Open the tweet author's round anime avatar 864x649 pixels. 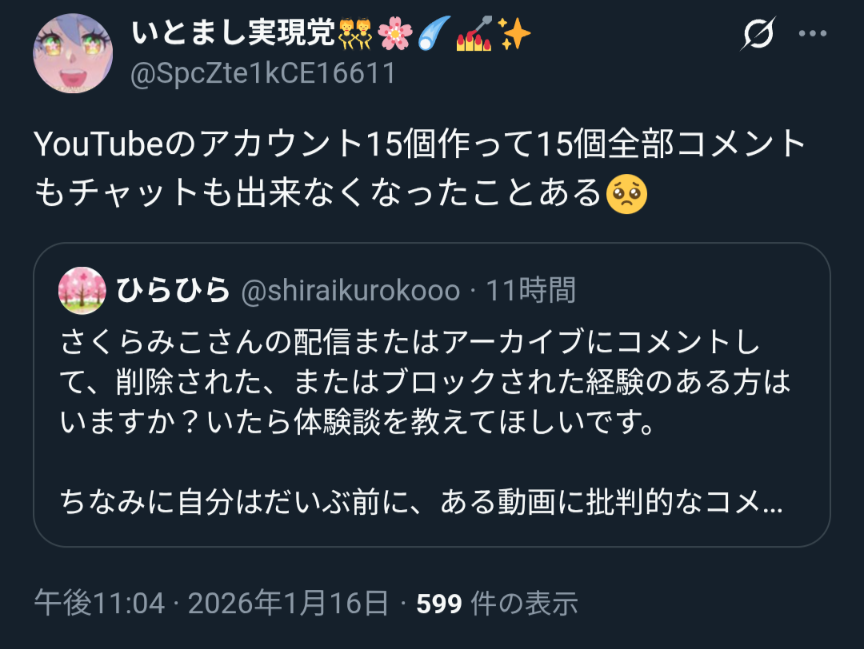[x=73, y=53]
